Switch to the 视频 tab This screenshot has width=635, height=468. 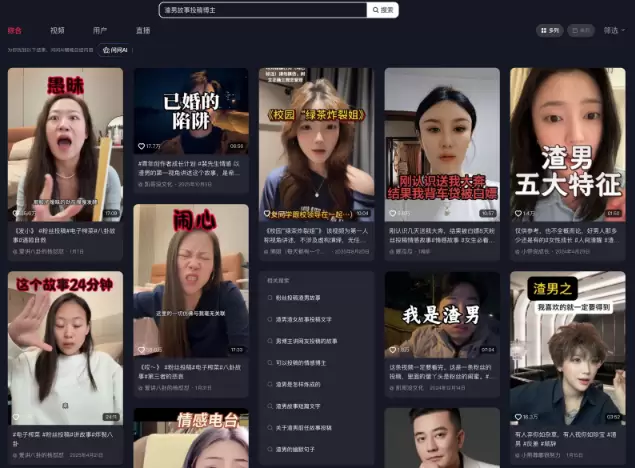57,30
